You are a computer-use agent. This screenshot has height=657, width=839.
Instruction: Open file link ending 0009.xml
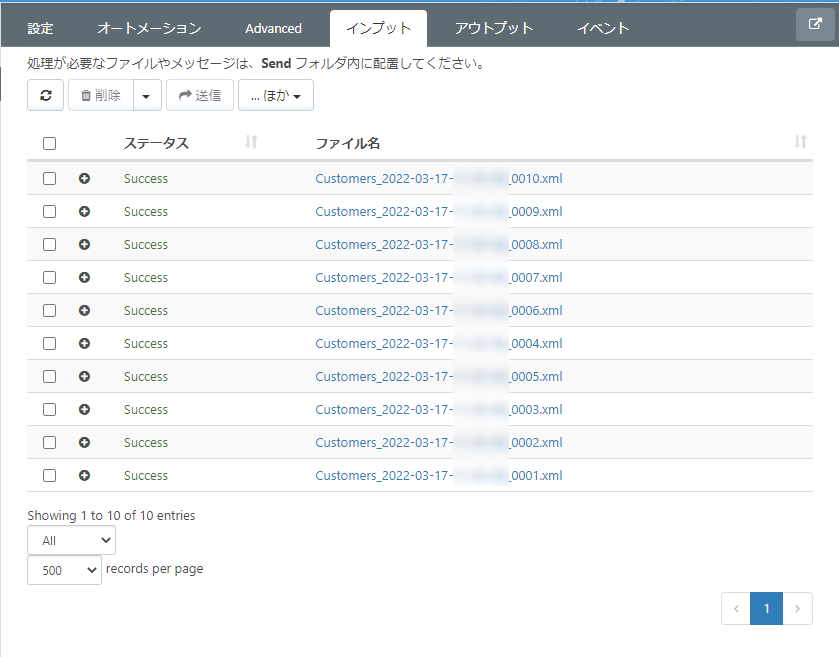click(439, 211)
